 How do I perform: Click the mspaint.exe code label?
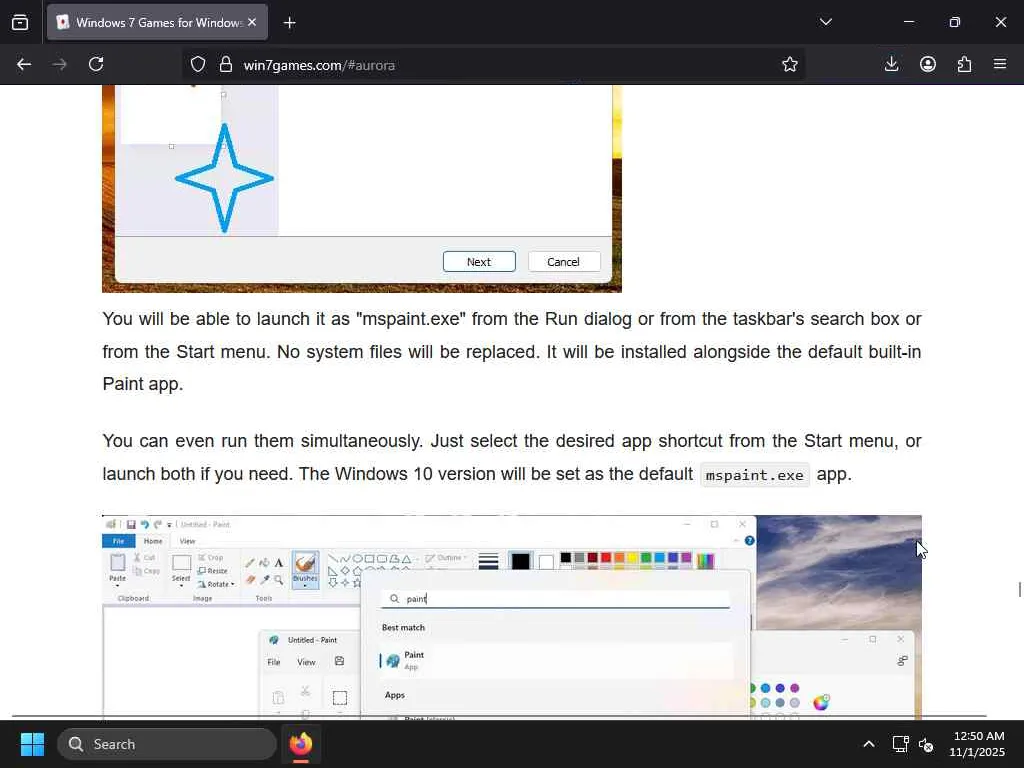click(x=754, y=475)
